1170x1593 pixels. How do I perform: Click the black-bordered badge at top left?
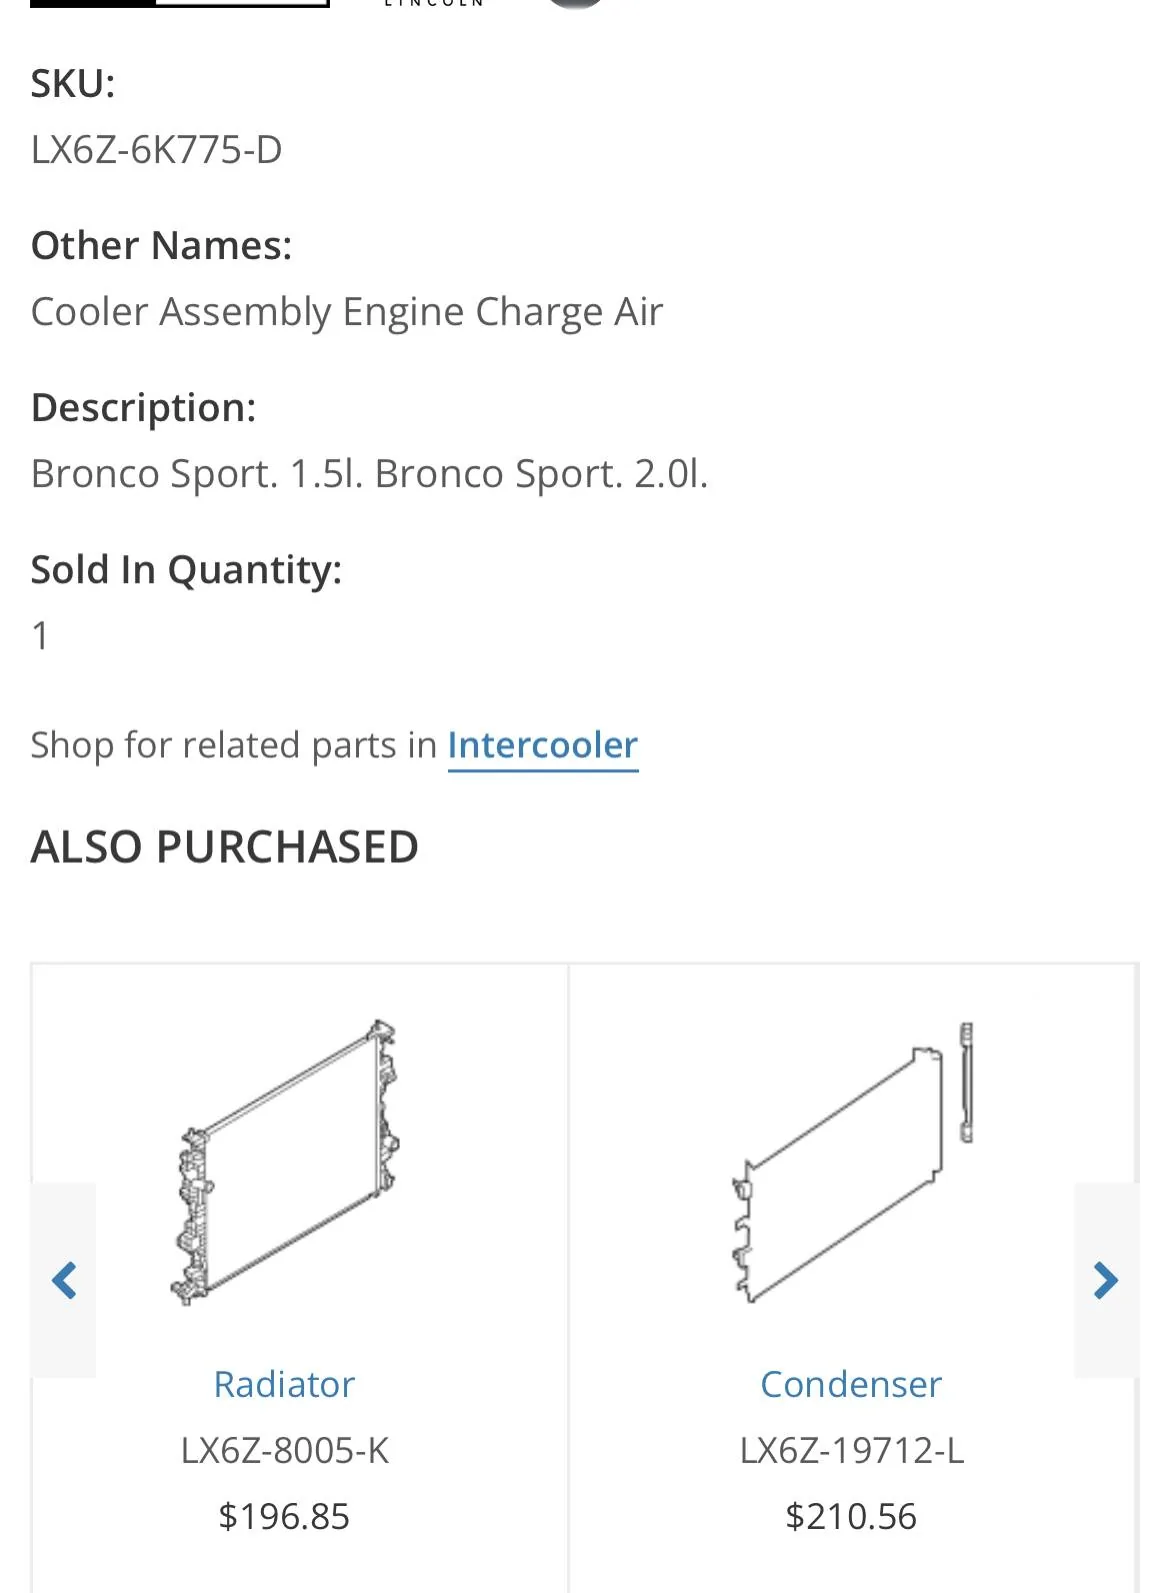[180, 4]
